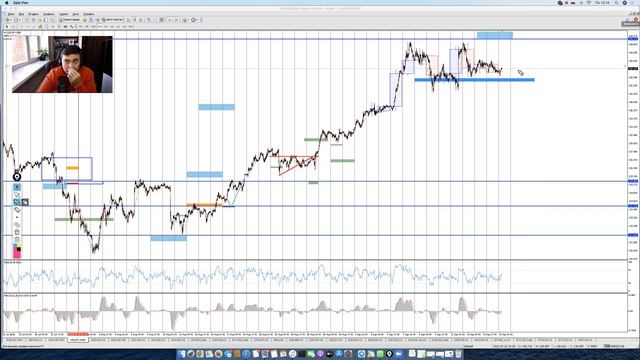Viewport: 640px width, 360px height.
Task: Switch to the M1 timeframe
Action: (80, 27)
